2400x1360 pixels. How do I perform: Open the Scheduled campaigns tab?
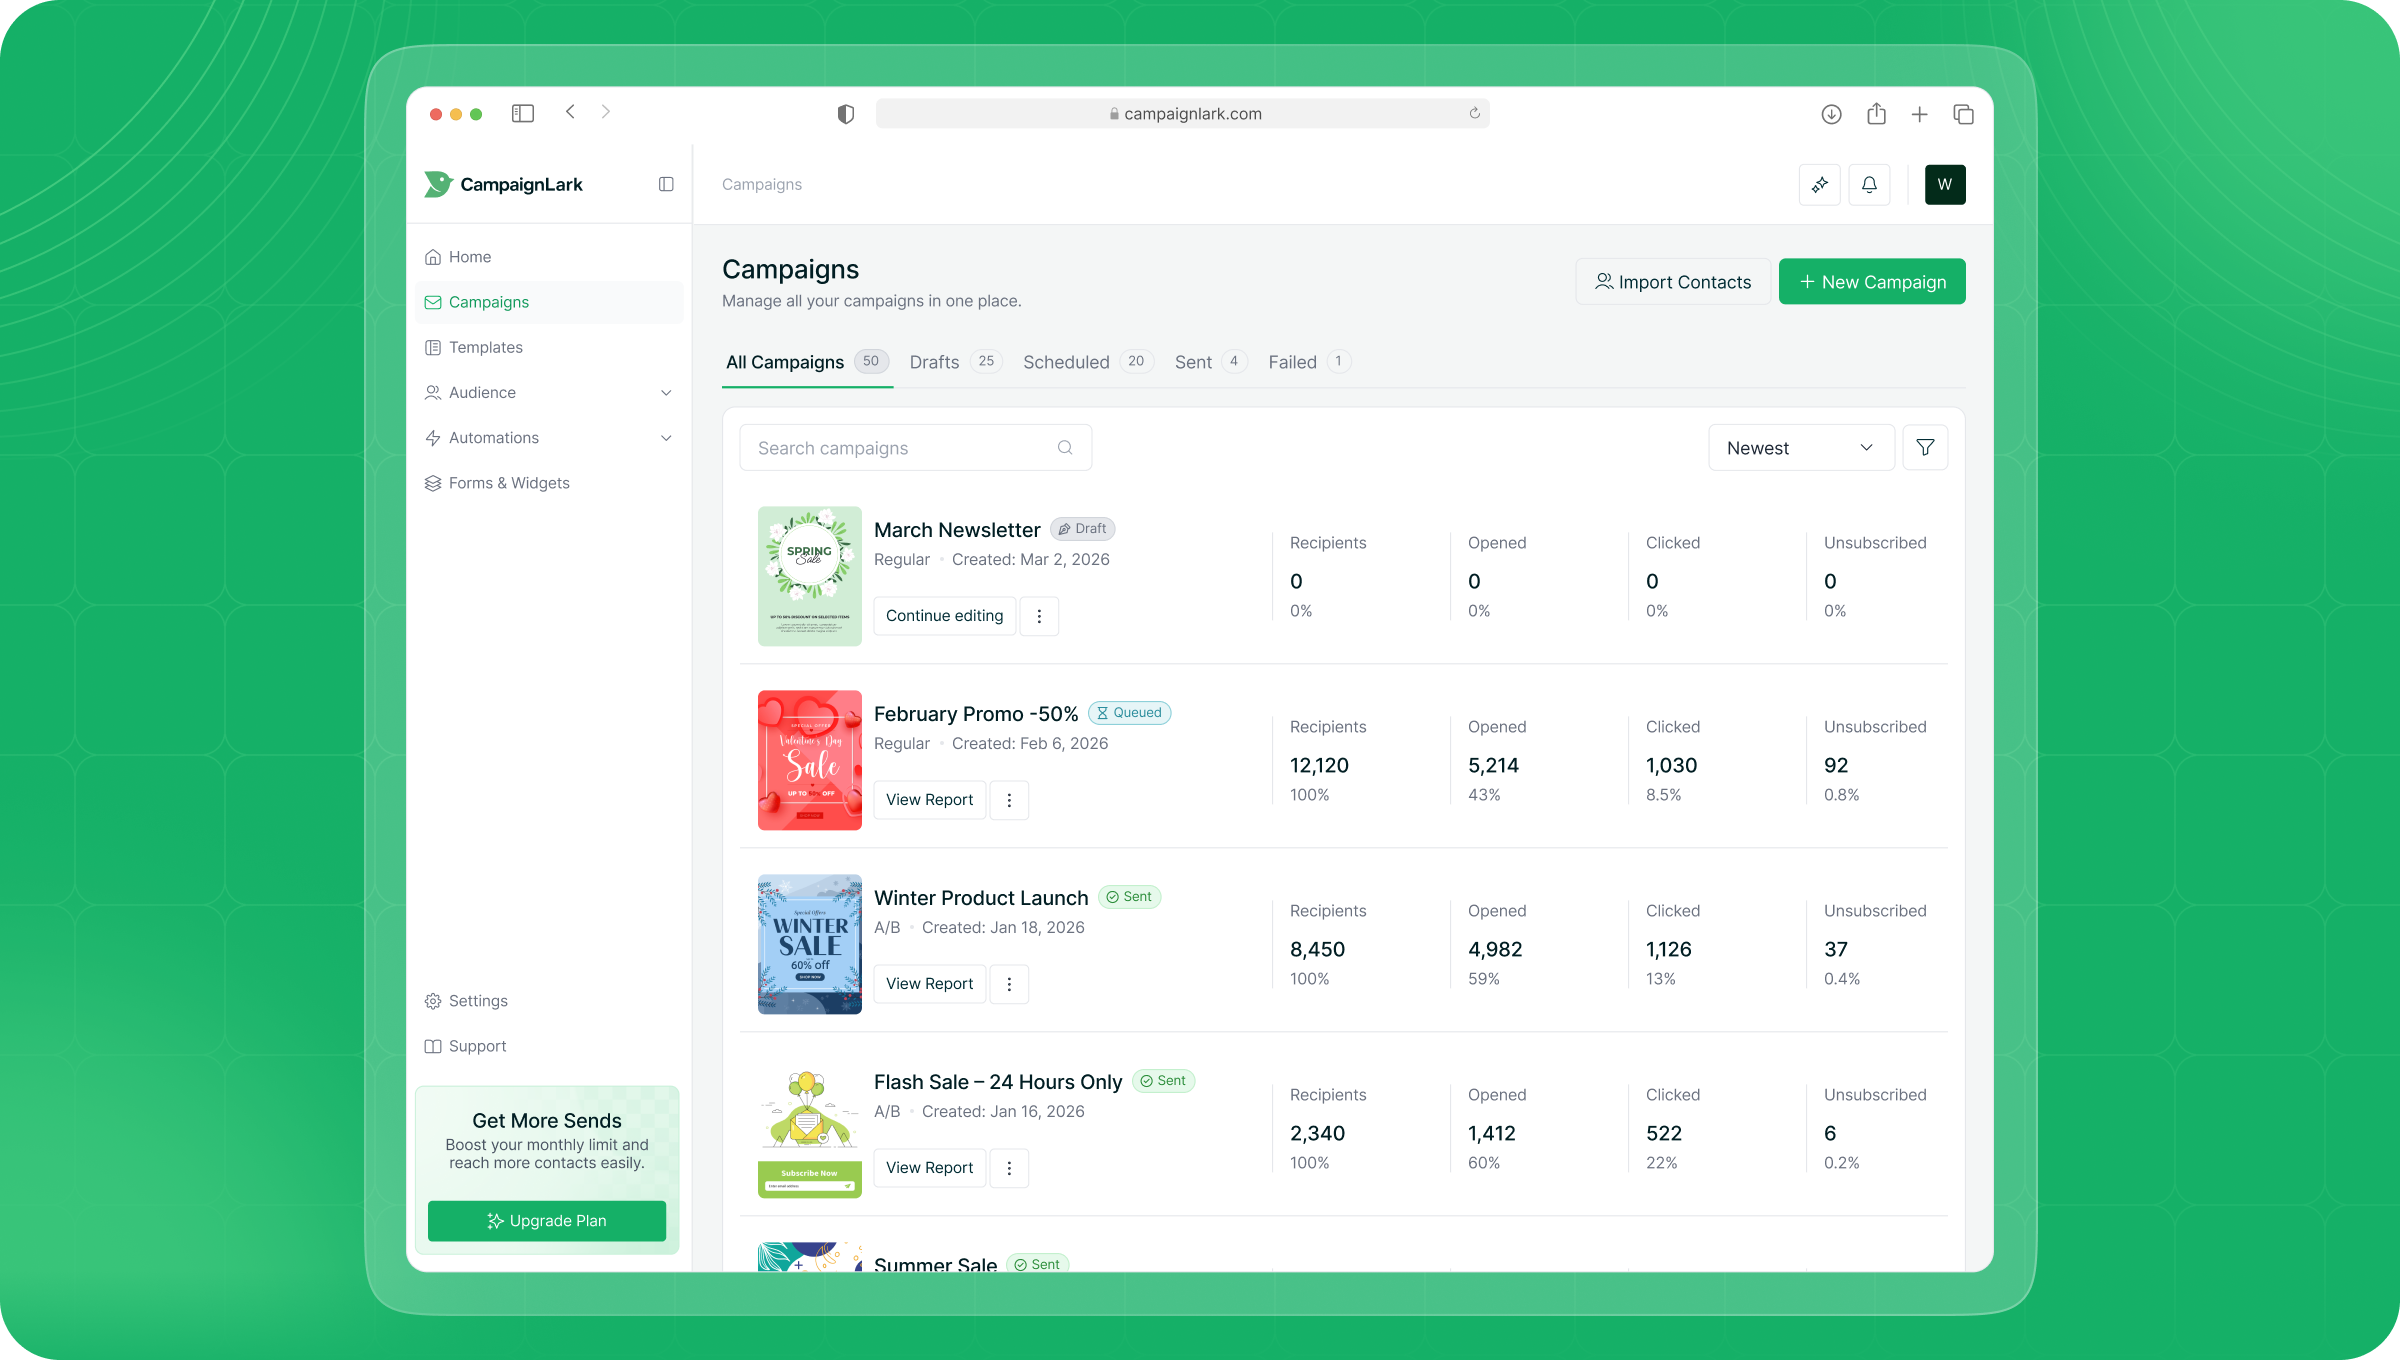(x=1066, y=362)
